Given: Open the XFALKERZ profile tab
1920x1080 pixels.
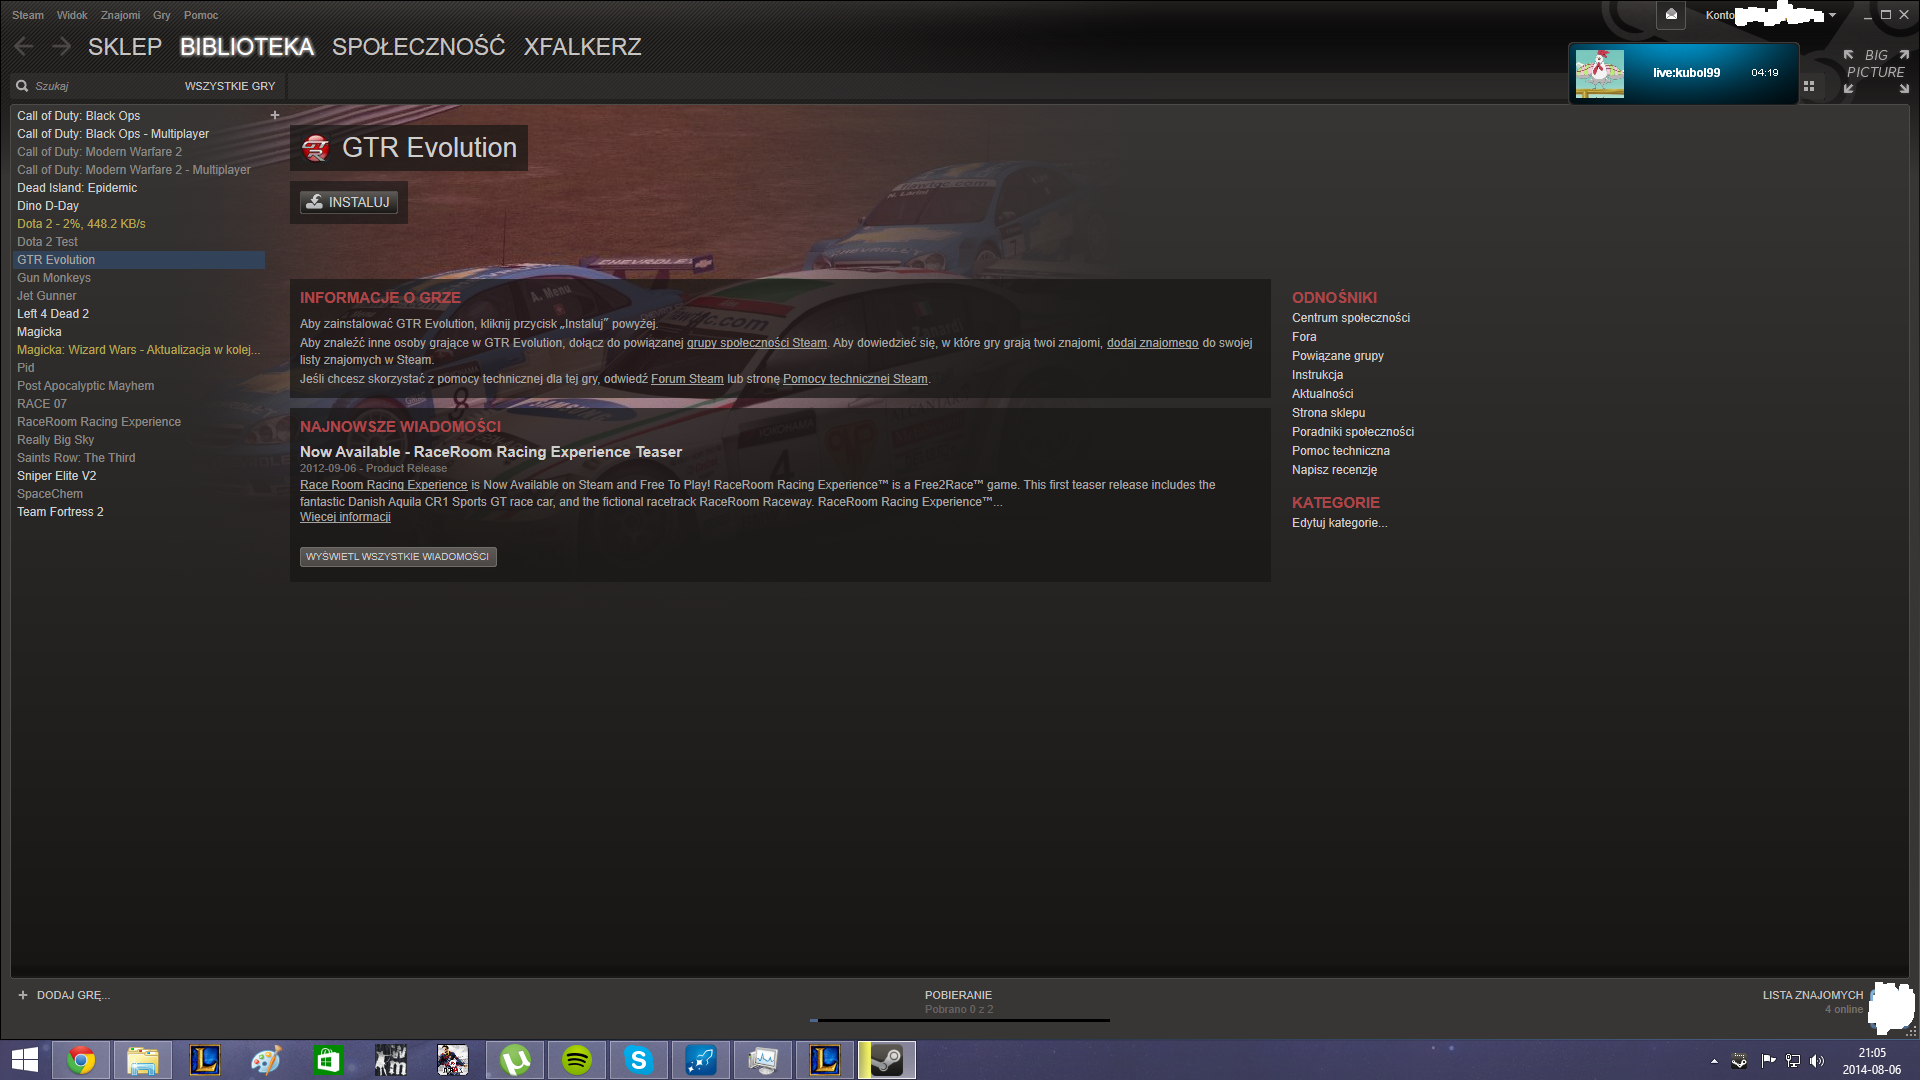Looking at the screenshot, I should [583, 47].
